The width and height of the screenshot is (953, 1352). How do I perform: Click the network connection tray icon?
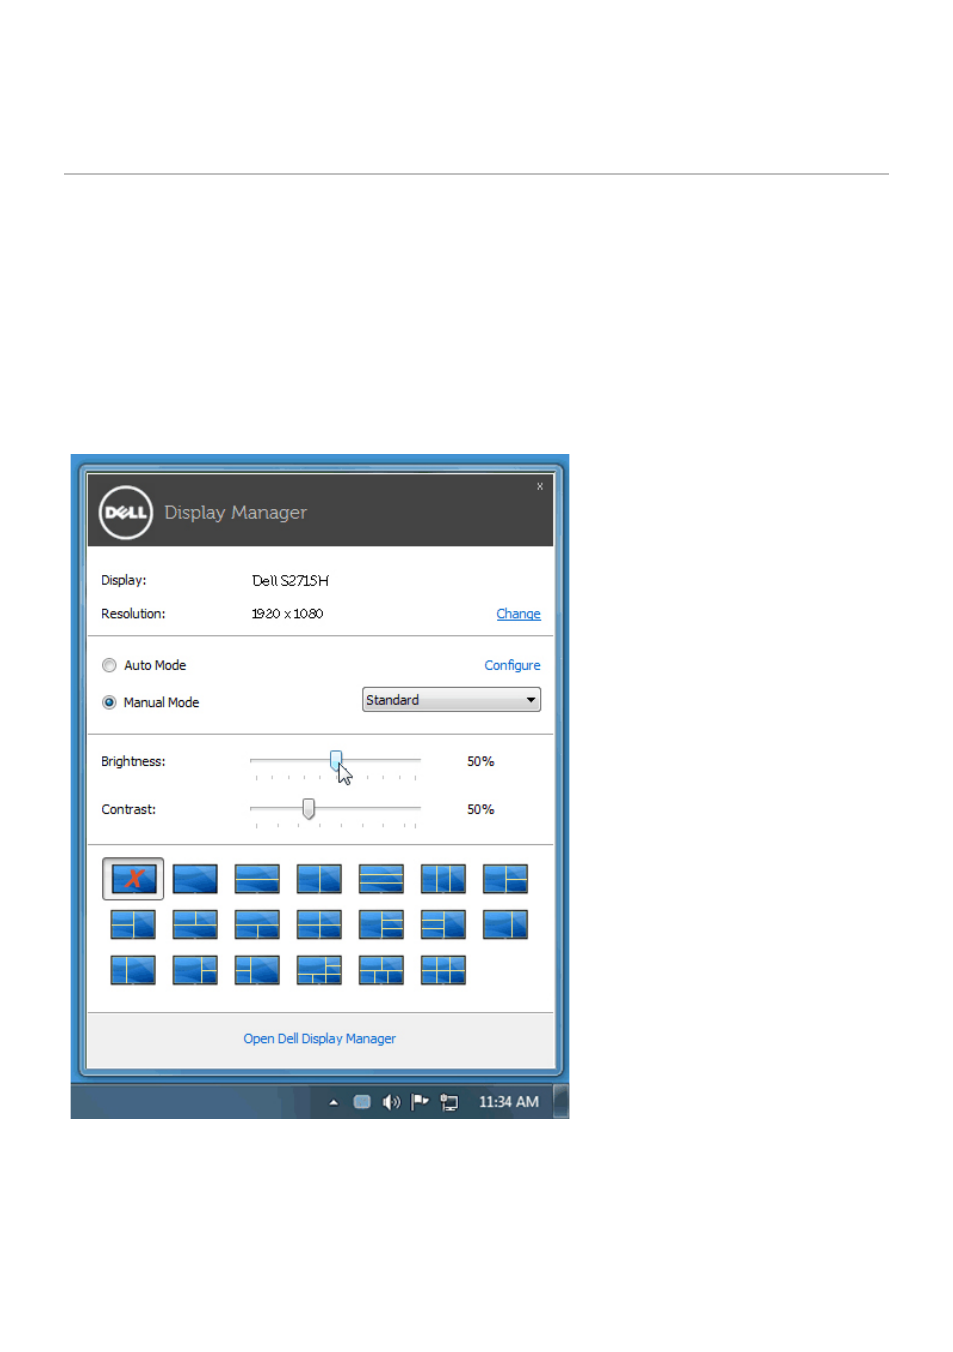(x=449, y=1102)
